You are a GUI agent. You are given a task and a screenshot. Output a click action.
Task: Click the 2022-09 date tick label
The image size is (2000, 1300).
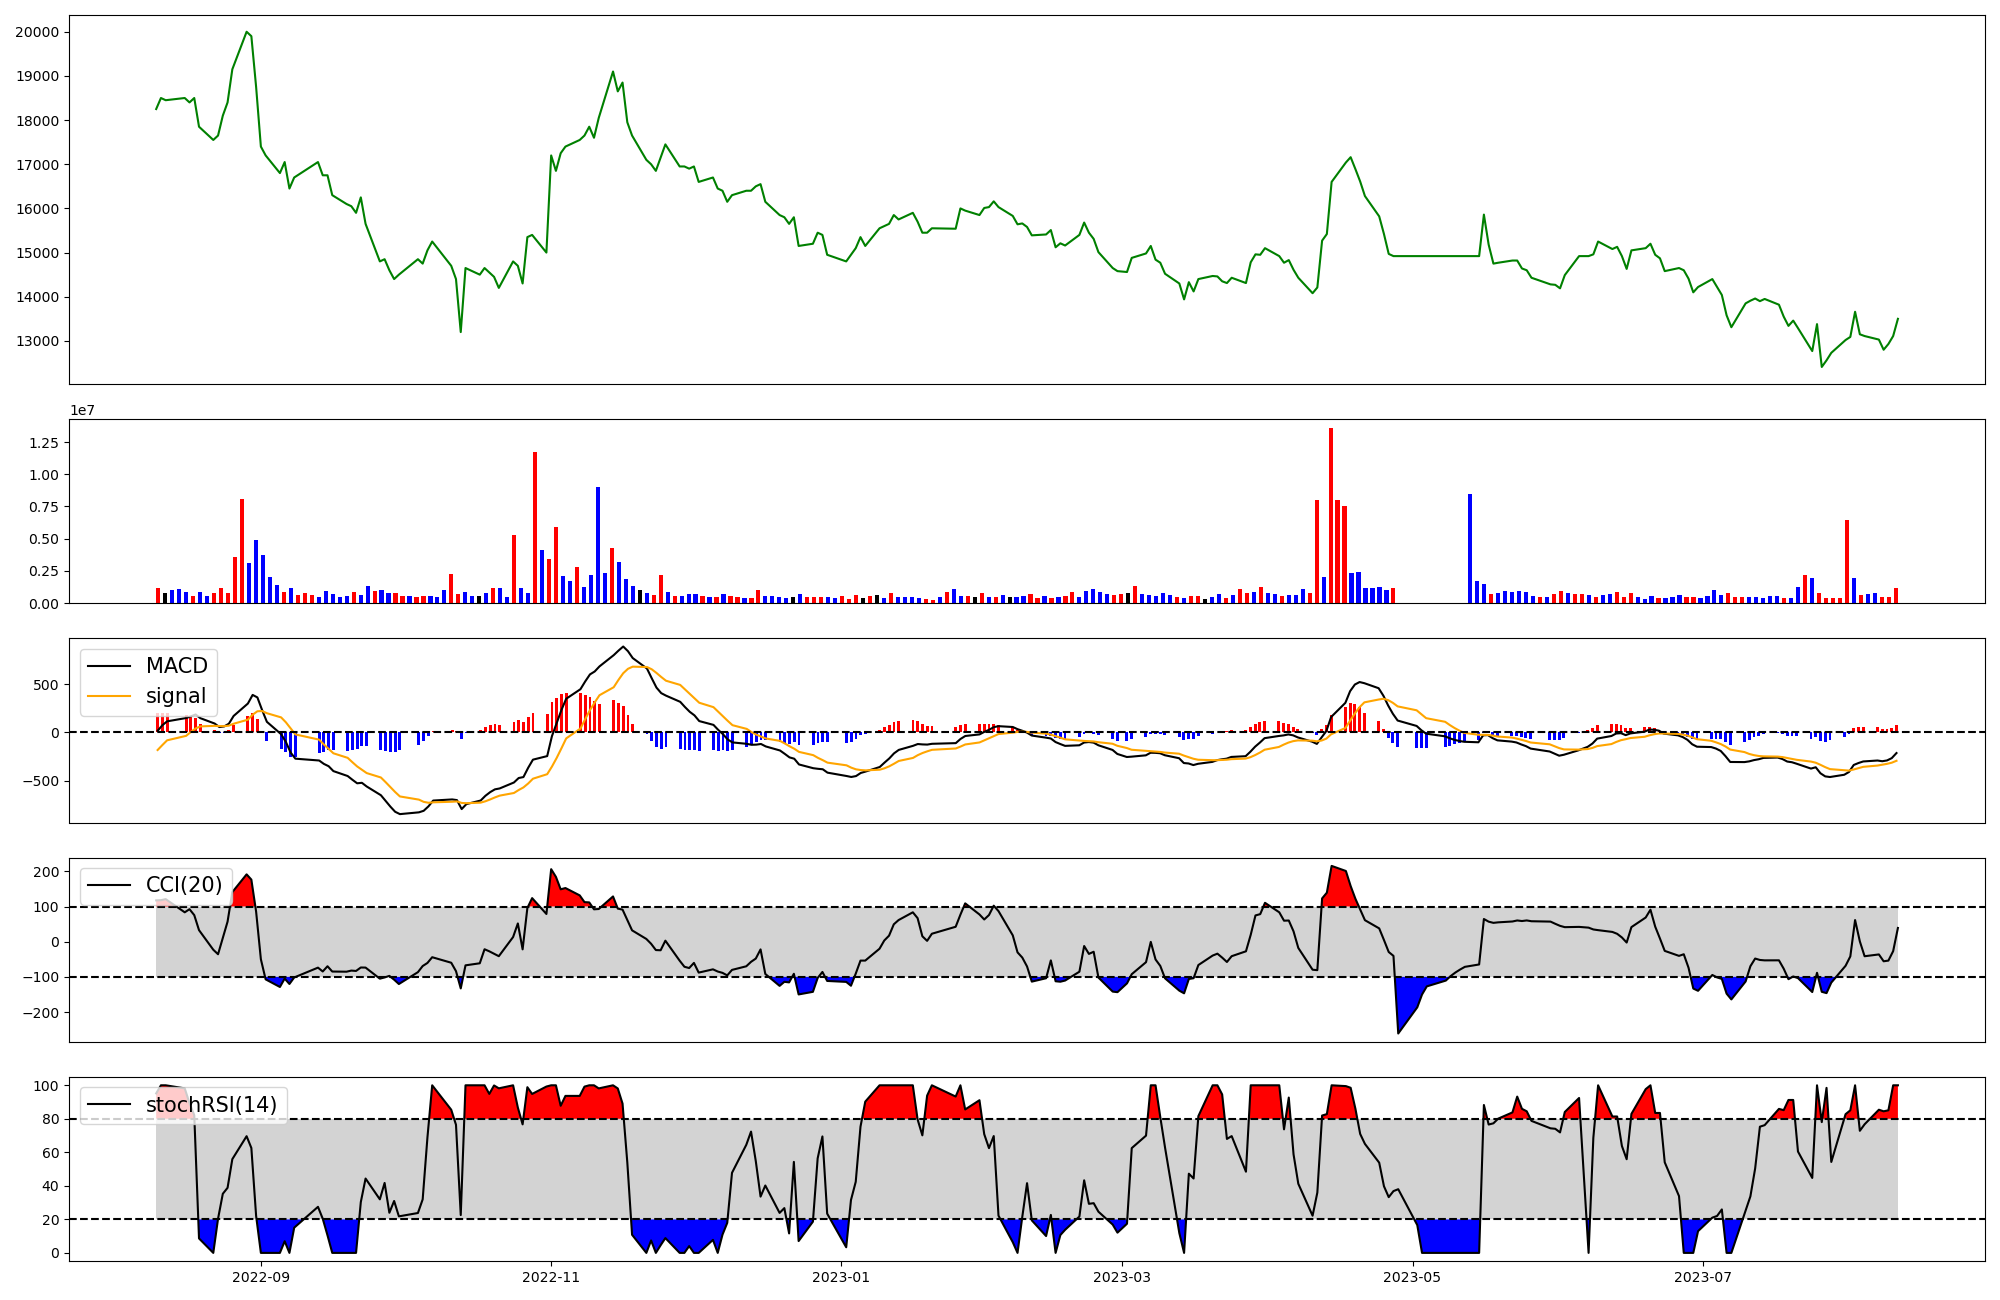pos(261,1277)
